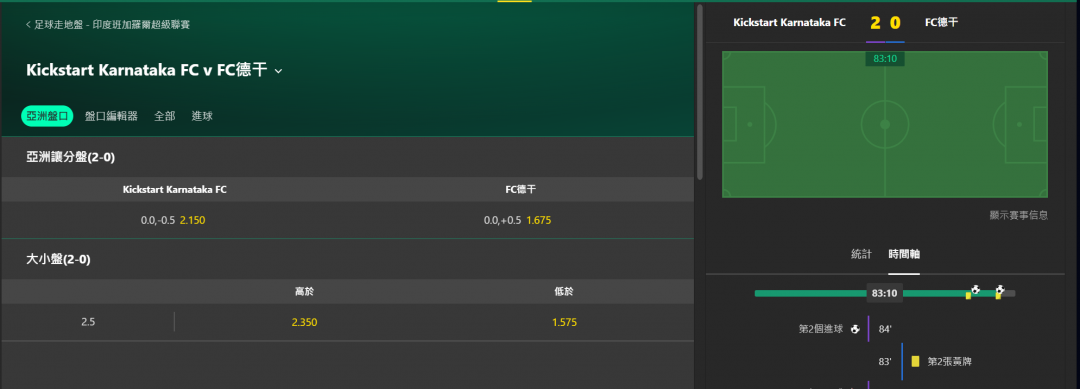Click the soccer ball icon beside 第2個進球
This screenshot has height=389, width=1080.
tap(855, 329)
